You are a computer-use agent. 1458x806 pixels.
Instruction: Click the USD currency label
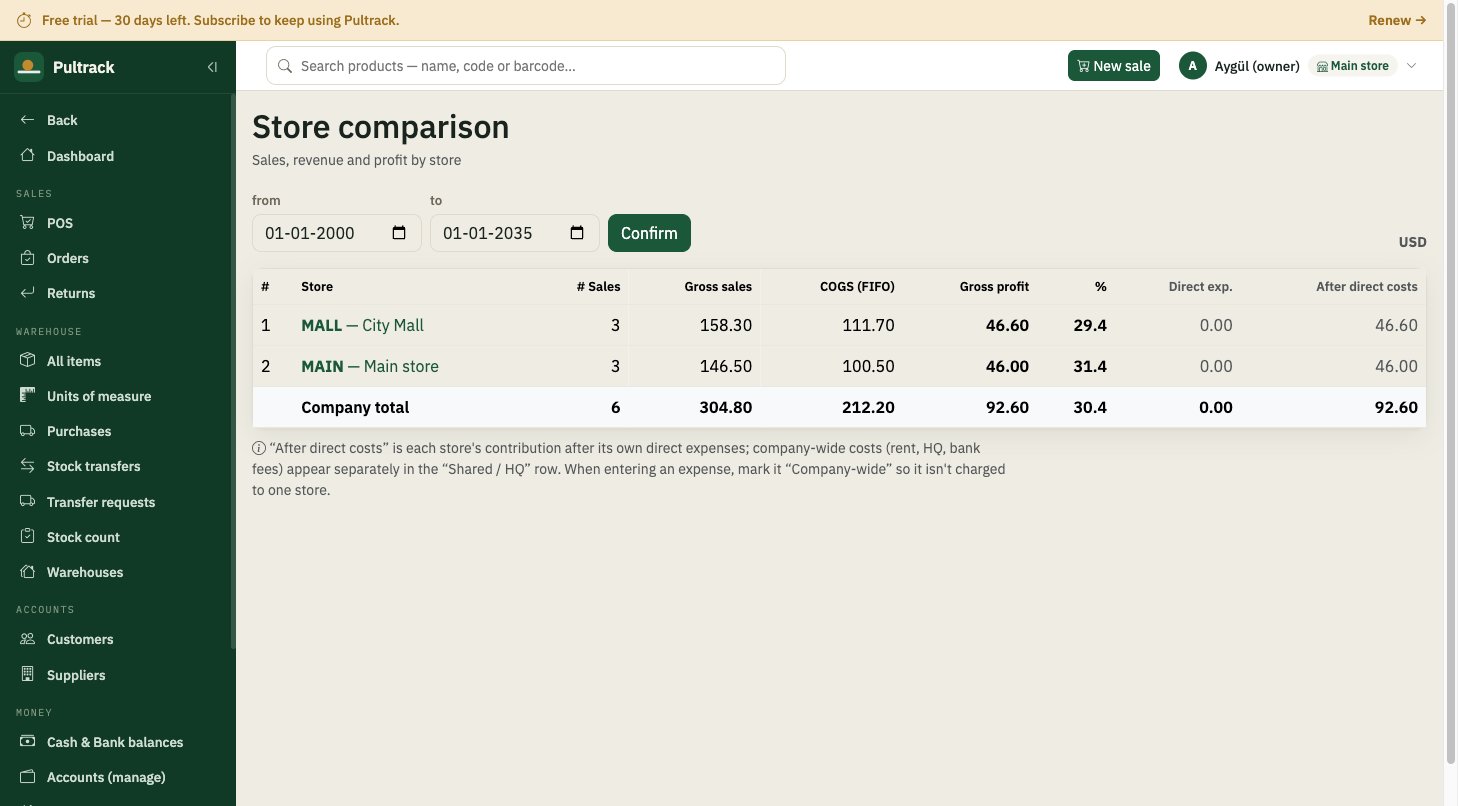point(1412,242)
